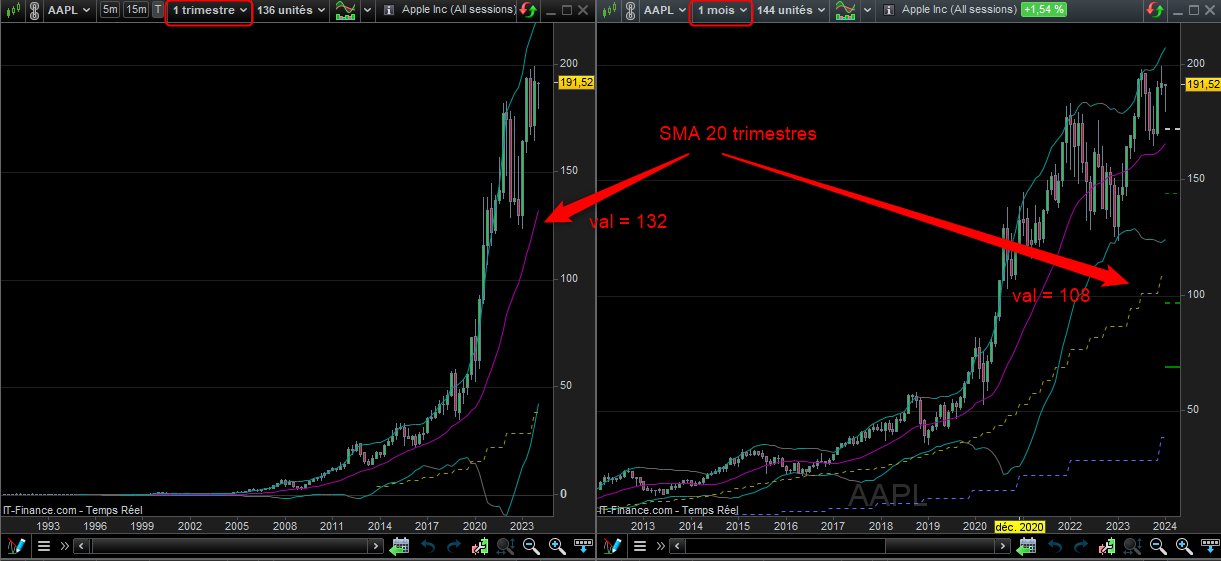Viewport: 1221px width, 561px height.
Task: Zoom out on the left chart
Action: 531,546
